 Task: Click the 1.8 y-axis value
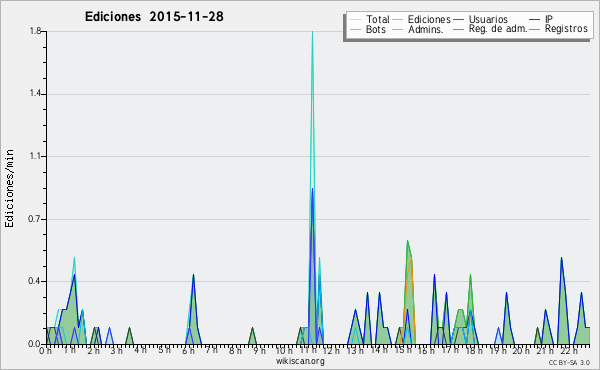[35, 31]
